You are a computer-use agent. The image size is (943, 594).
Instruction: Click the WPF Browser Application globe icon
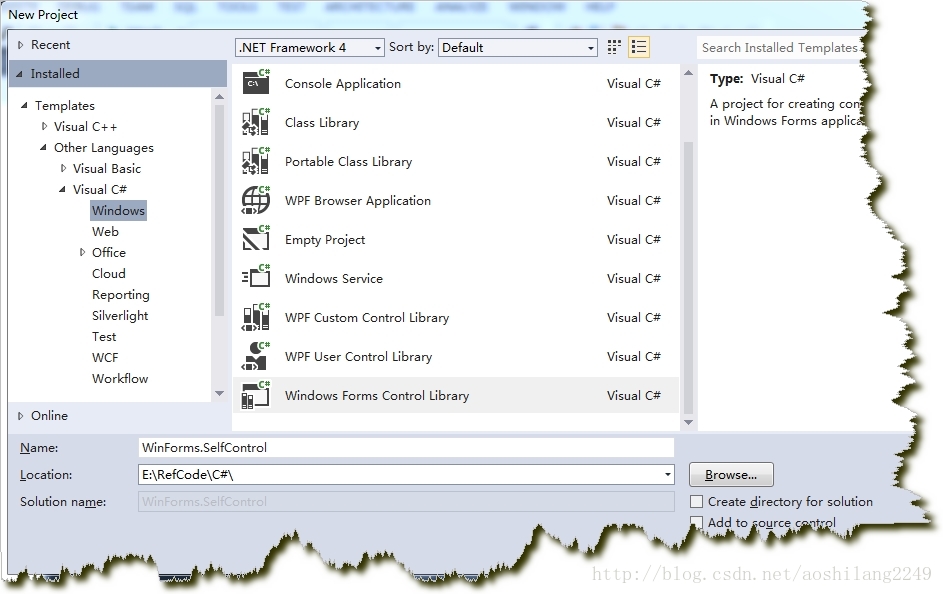tap(256, 200)
